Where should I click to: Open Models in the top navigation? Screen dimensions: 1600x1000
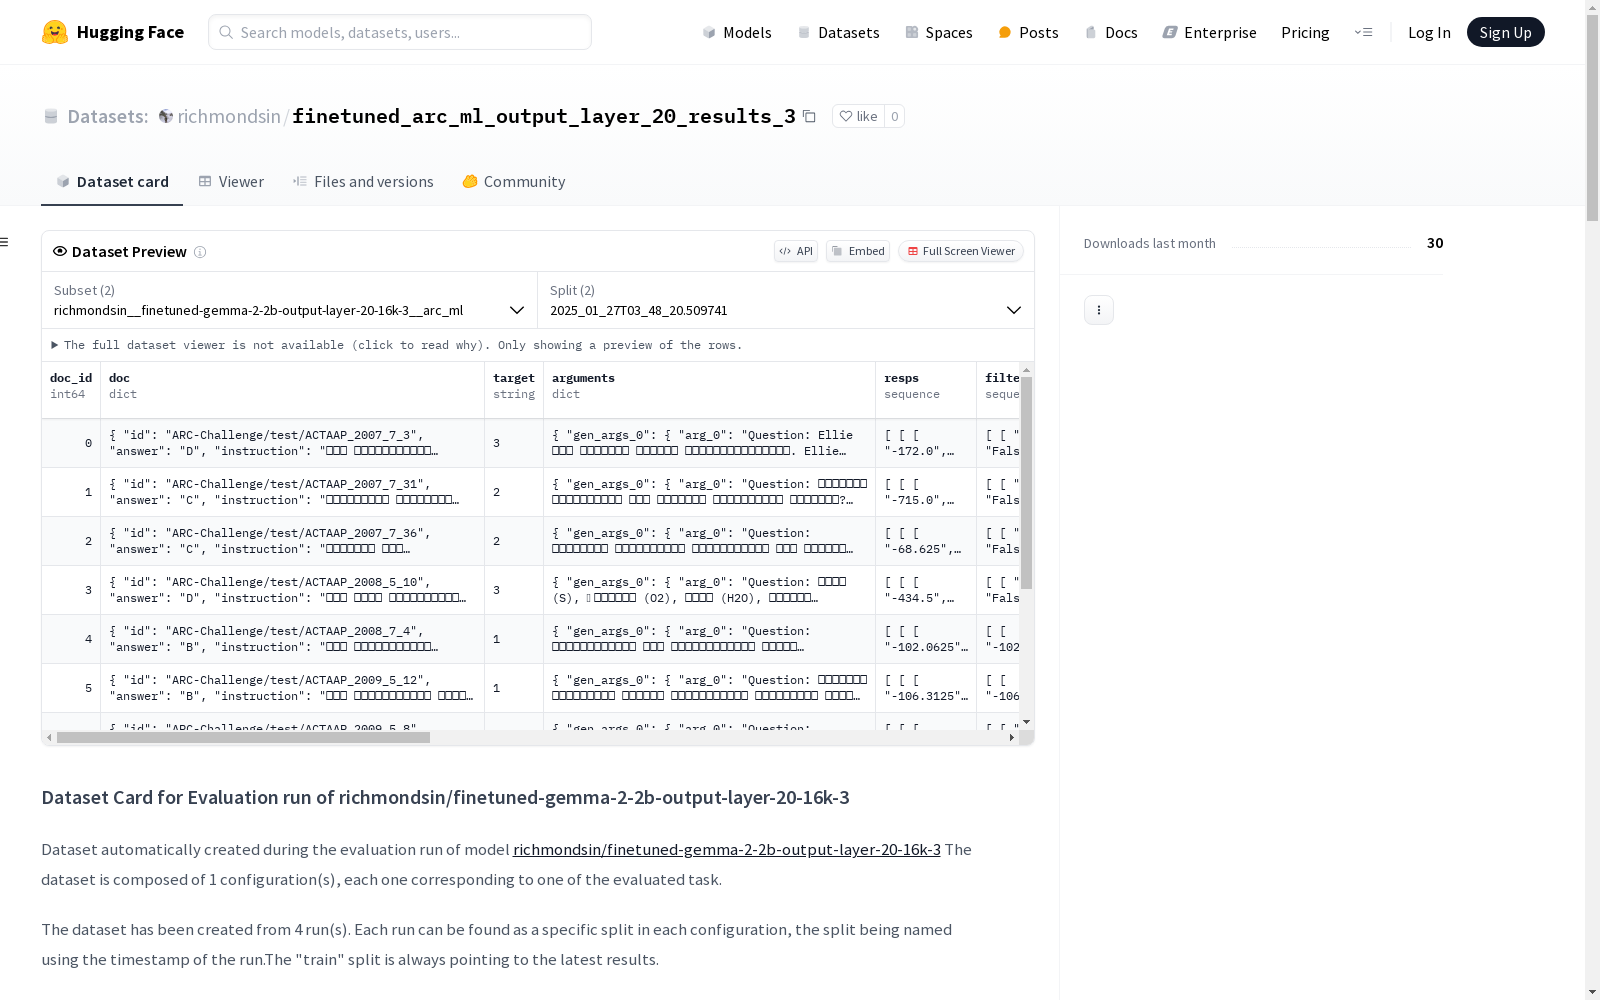coord(737,32)
